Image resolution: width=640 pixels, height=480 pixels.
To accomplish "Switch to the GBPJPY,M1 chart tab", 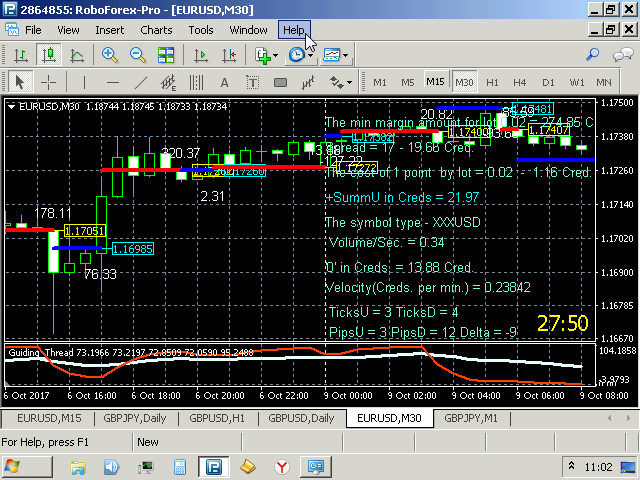I will 471,418.
